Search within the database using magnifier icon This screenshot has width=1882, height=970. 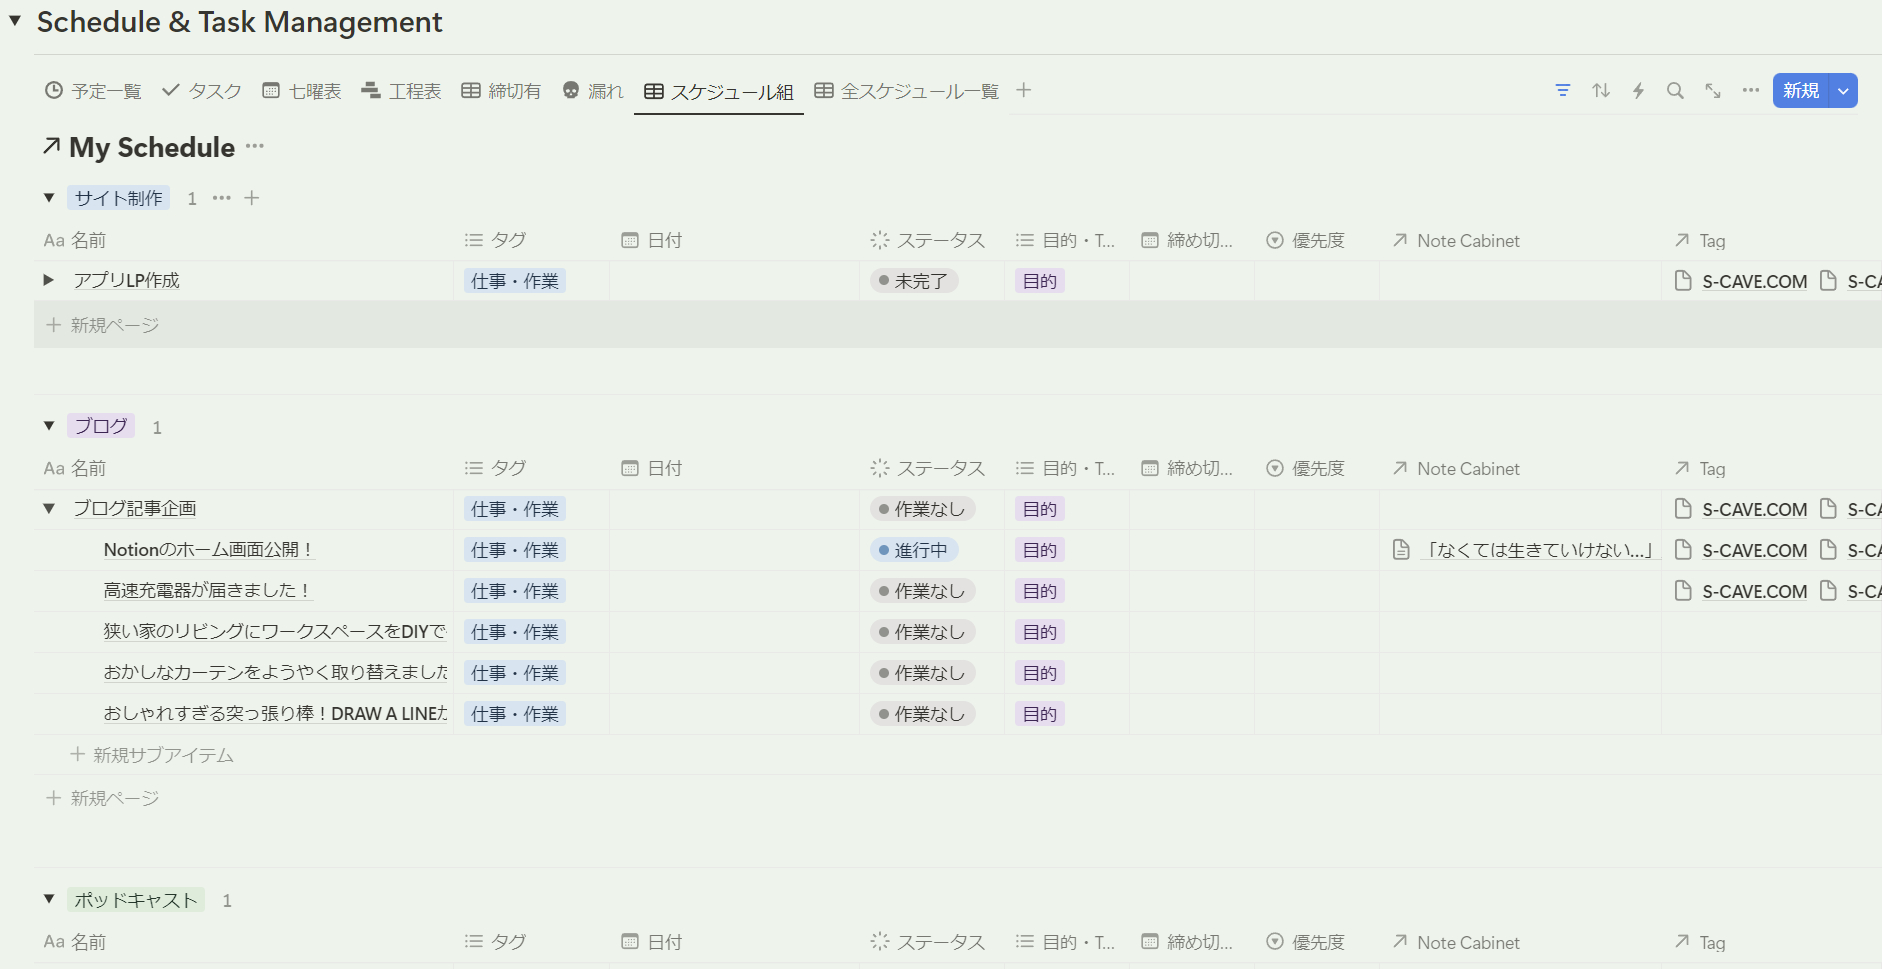[x=1676, y=90]
